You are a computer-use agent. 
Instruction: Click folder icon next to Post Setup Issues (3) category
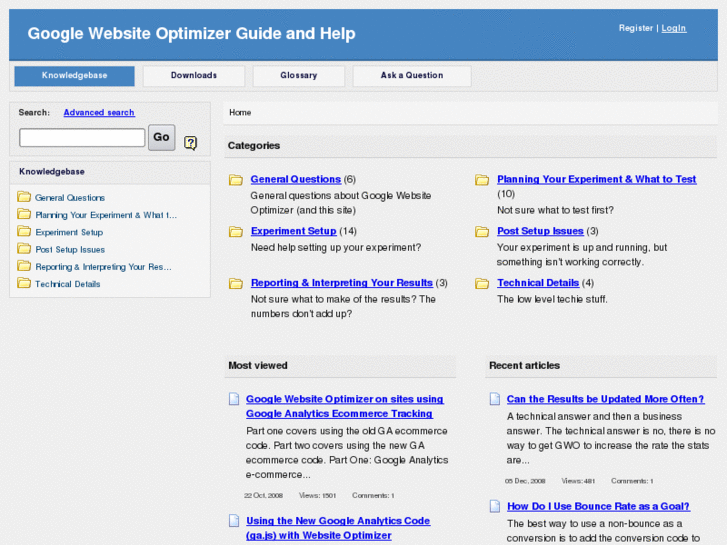[x=482, y=231]
